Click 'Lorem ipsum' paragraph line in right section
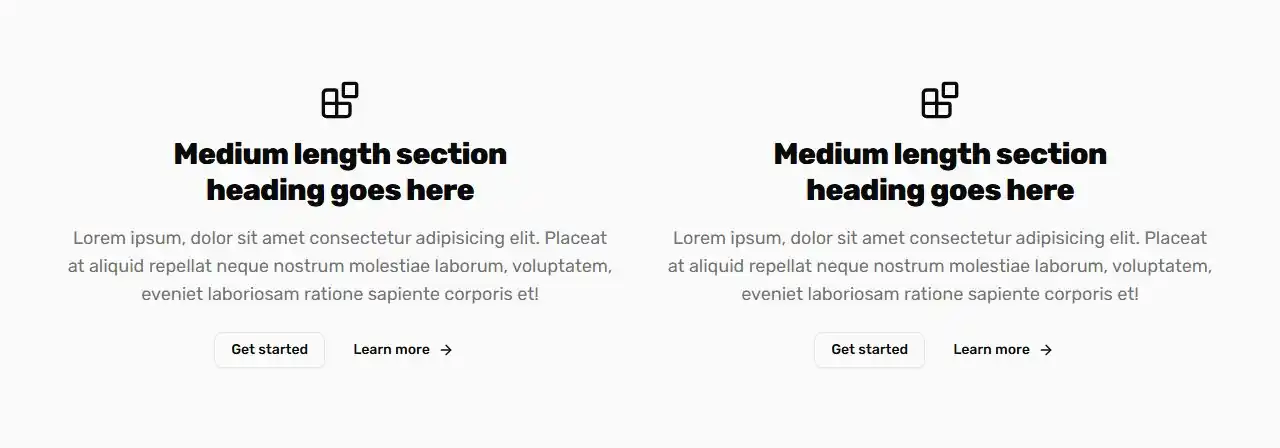Image resolution: width=1280 pixels, height=448 pixels. point(940,238)
